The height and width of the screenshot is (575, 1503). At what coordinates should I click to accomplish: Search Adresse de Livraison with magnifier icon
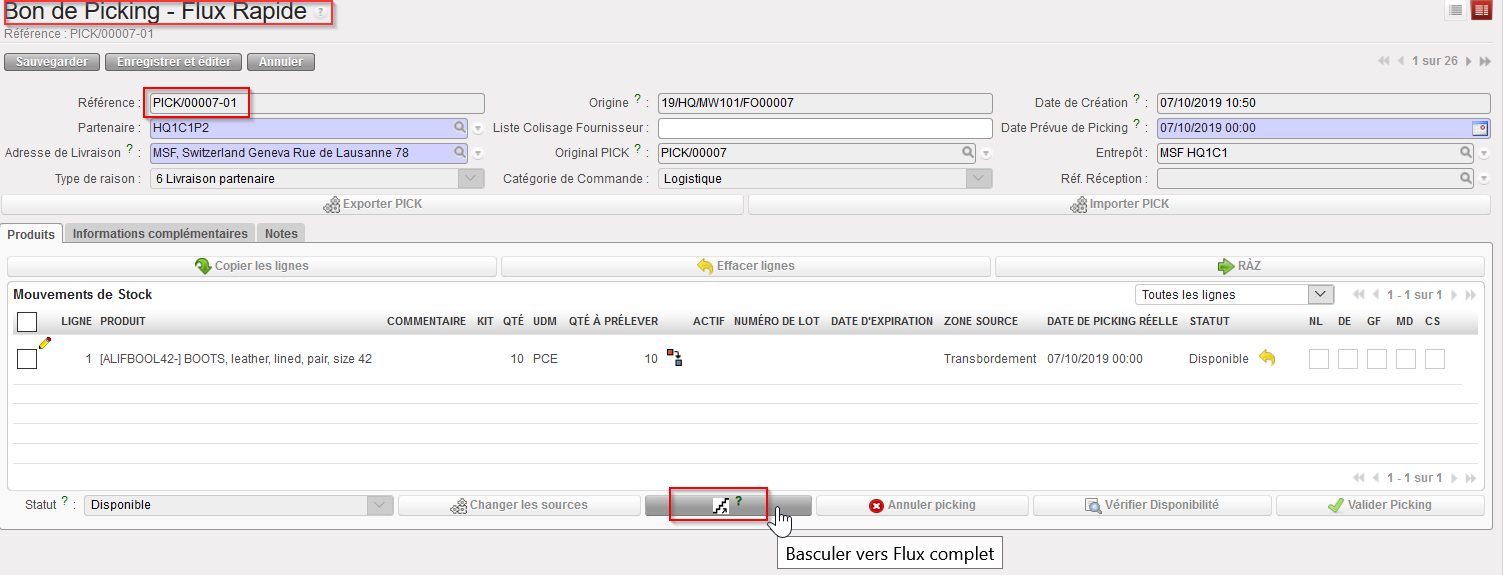tap(460, 153)
